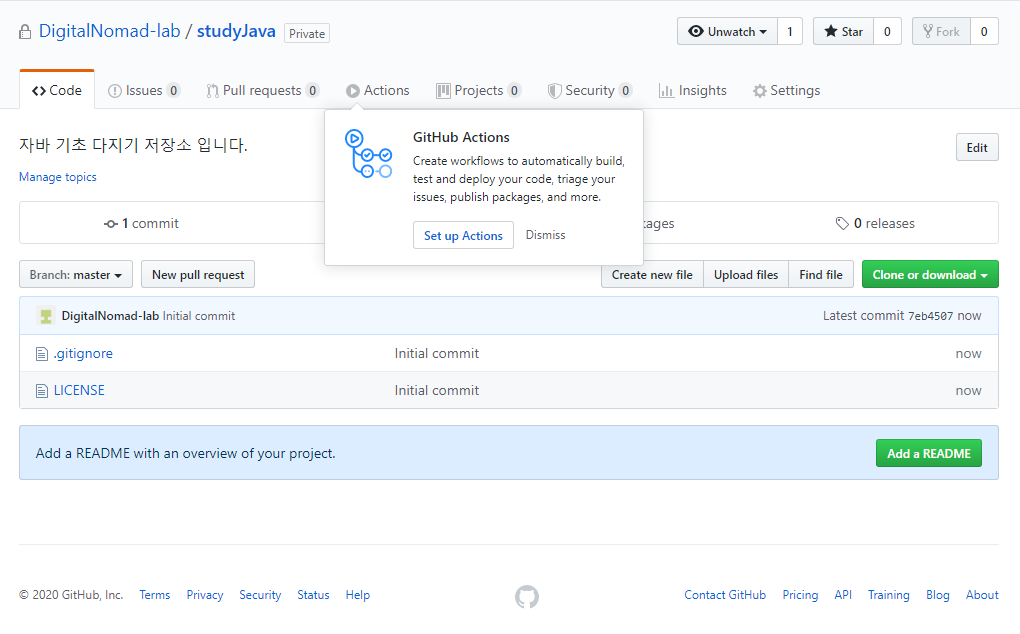
Task: Go to the Settings tab
Action: [x=786, y=91]
